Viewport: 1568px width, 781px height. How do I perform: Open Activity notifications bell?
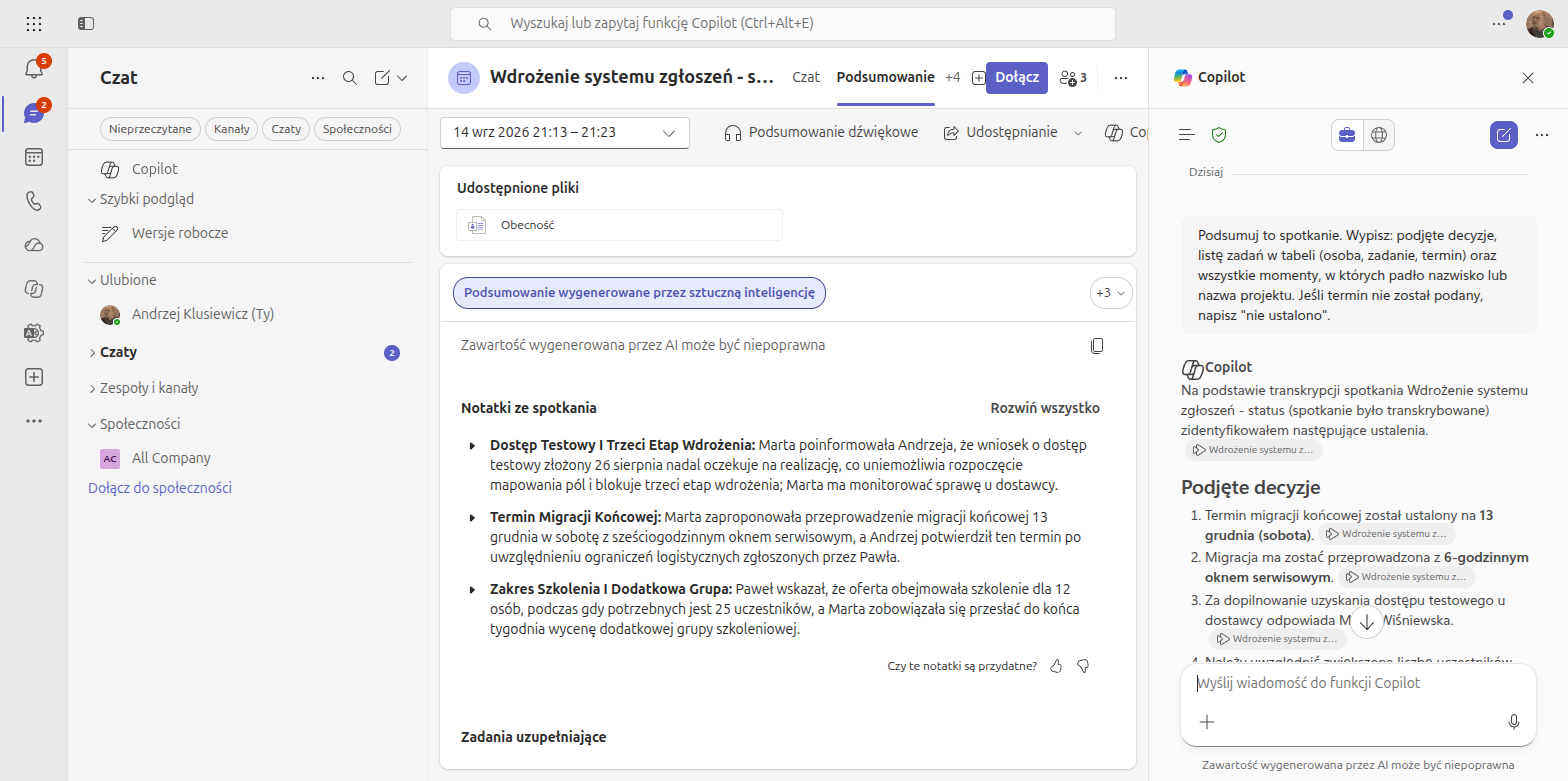[x=34, y=69]
